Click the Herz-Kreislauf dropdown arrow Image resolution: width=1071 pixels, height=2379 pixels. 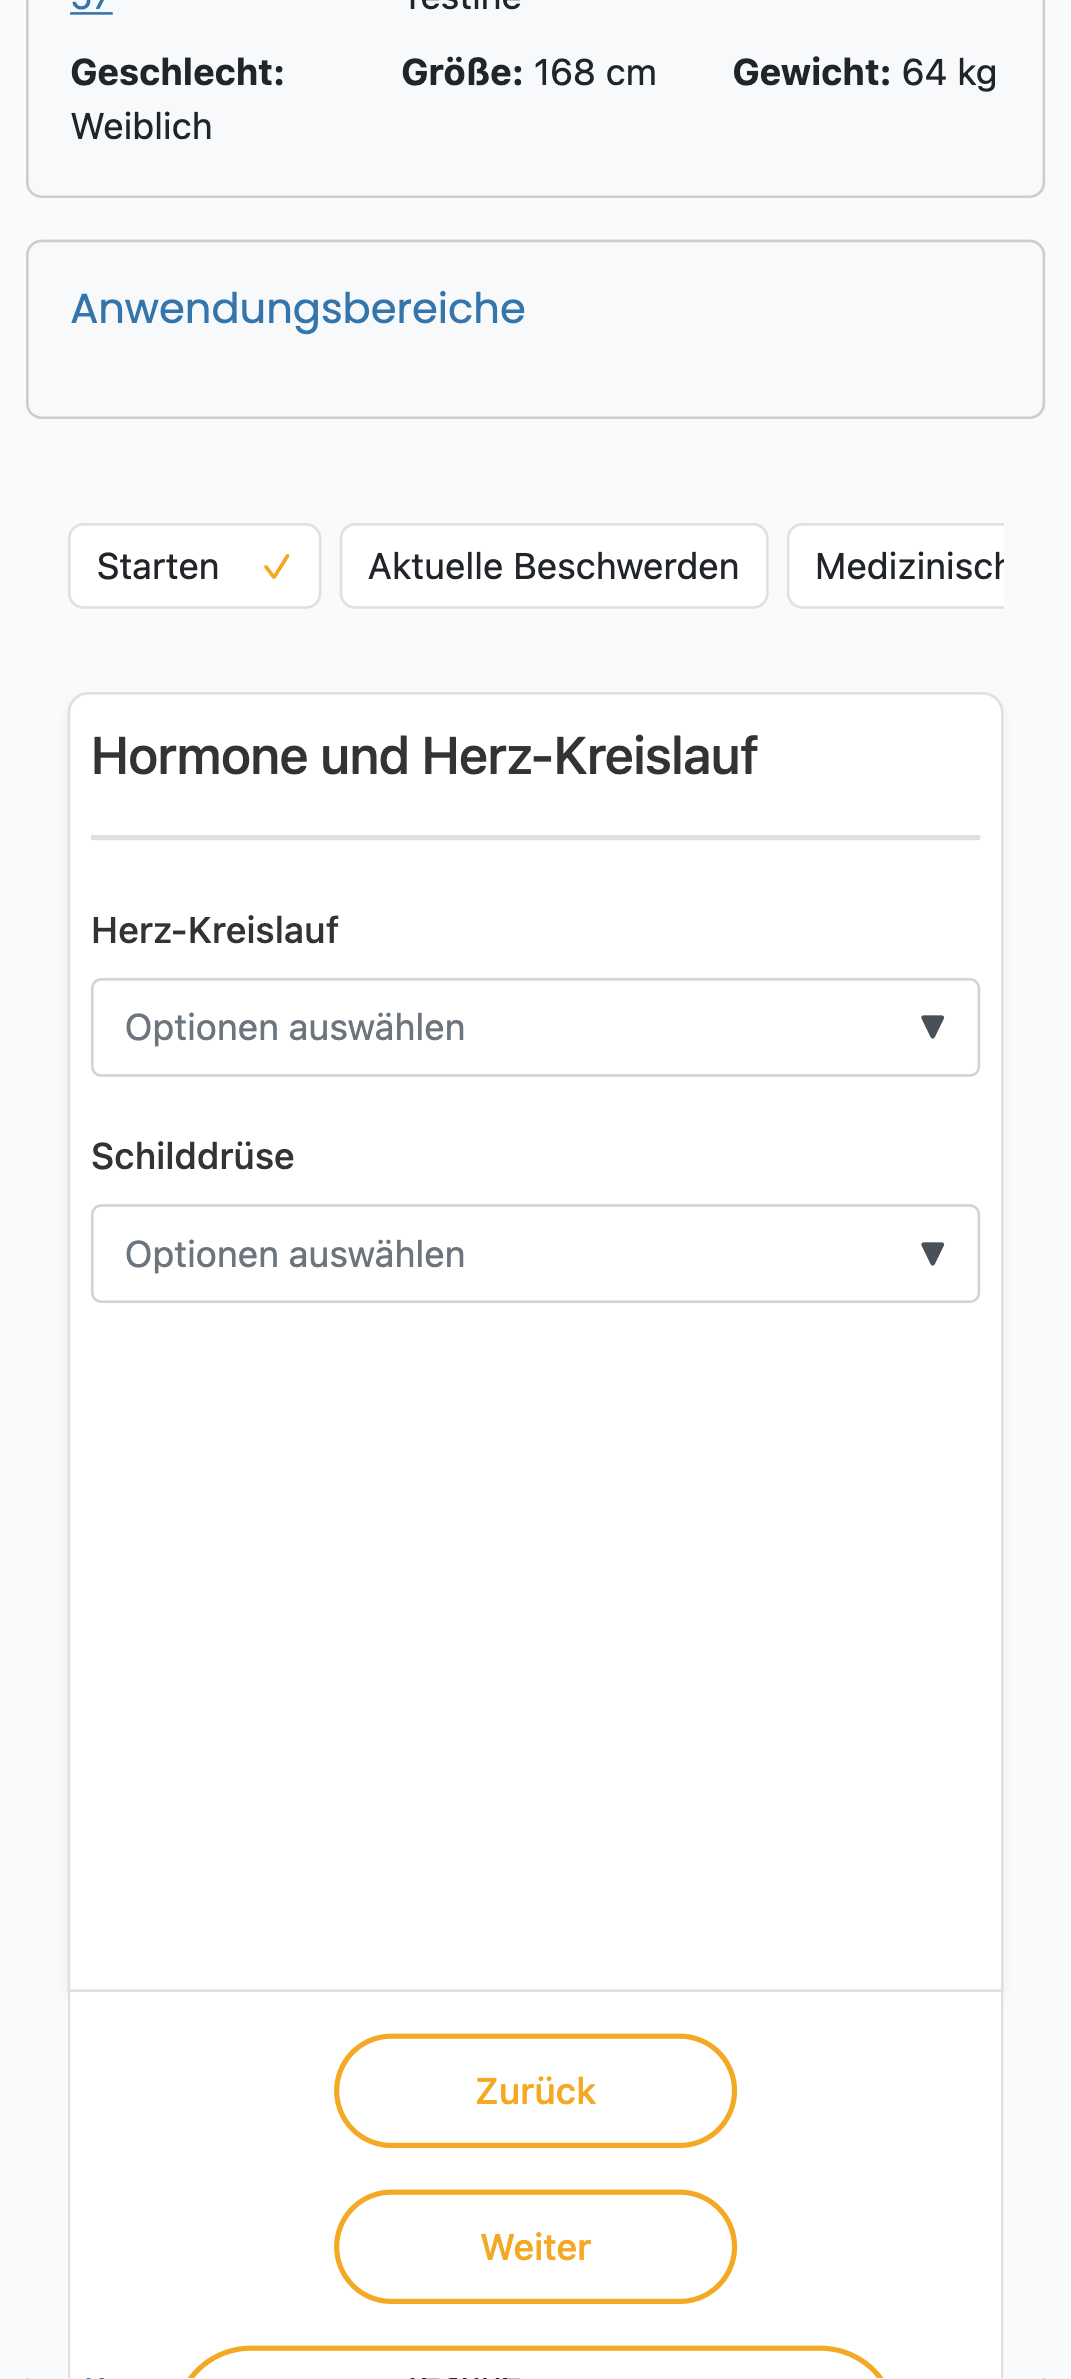932,1027
